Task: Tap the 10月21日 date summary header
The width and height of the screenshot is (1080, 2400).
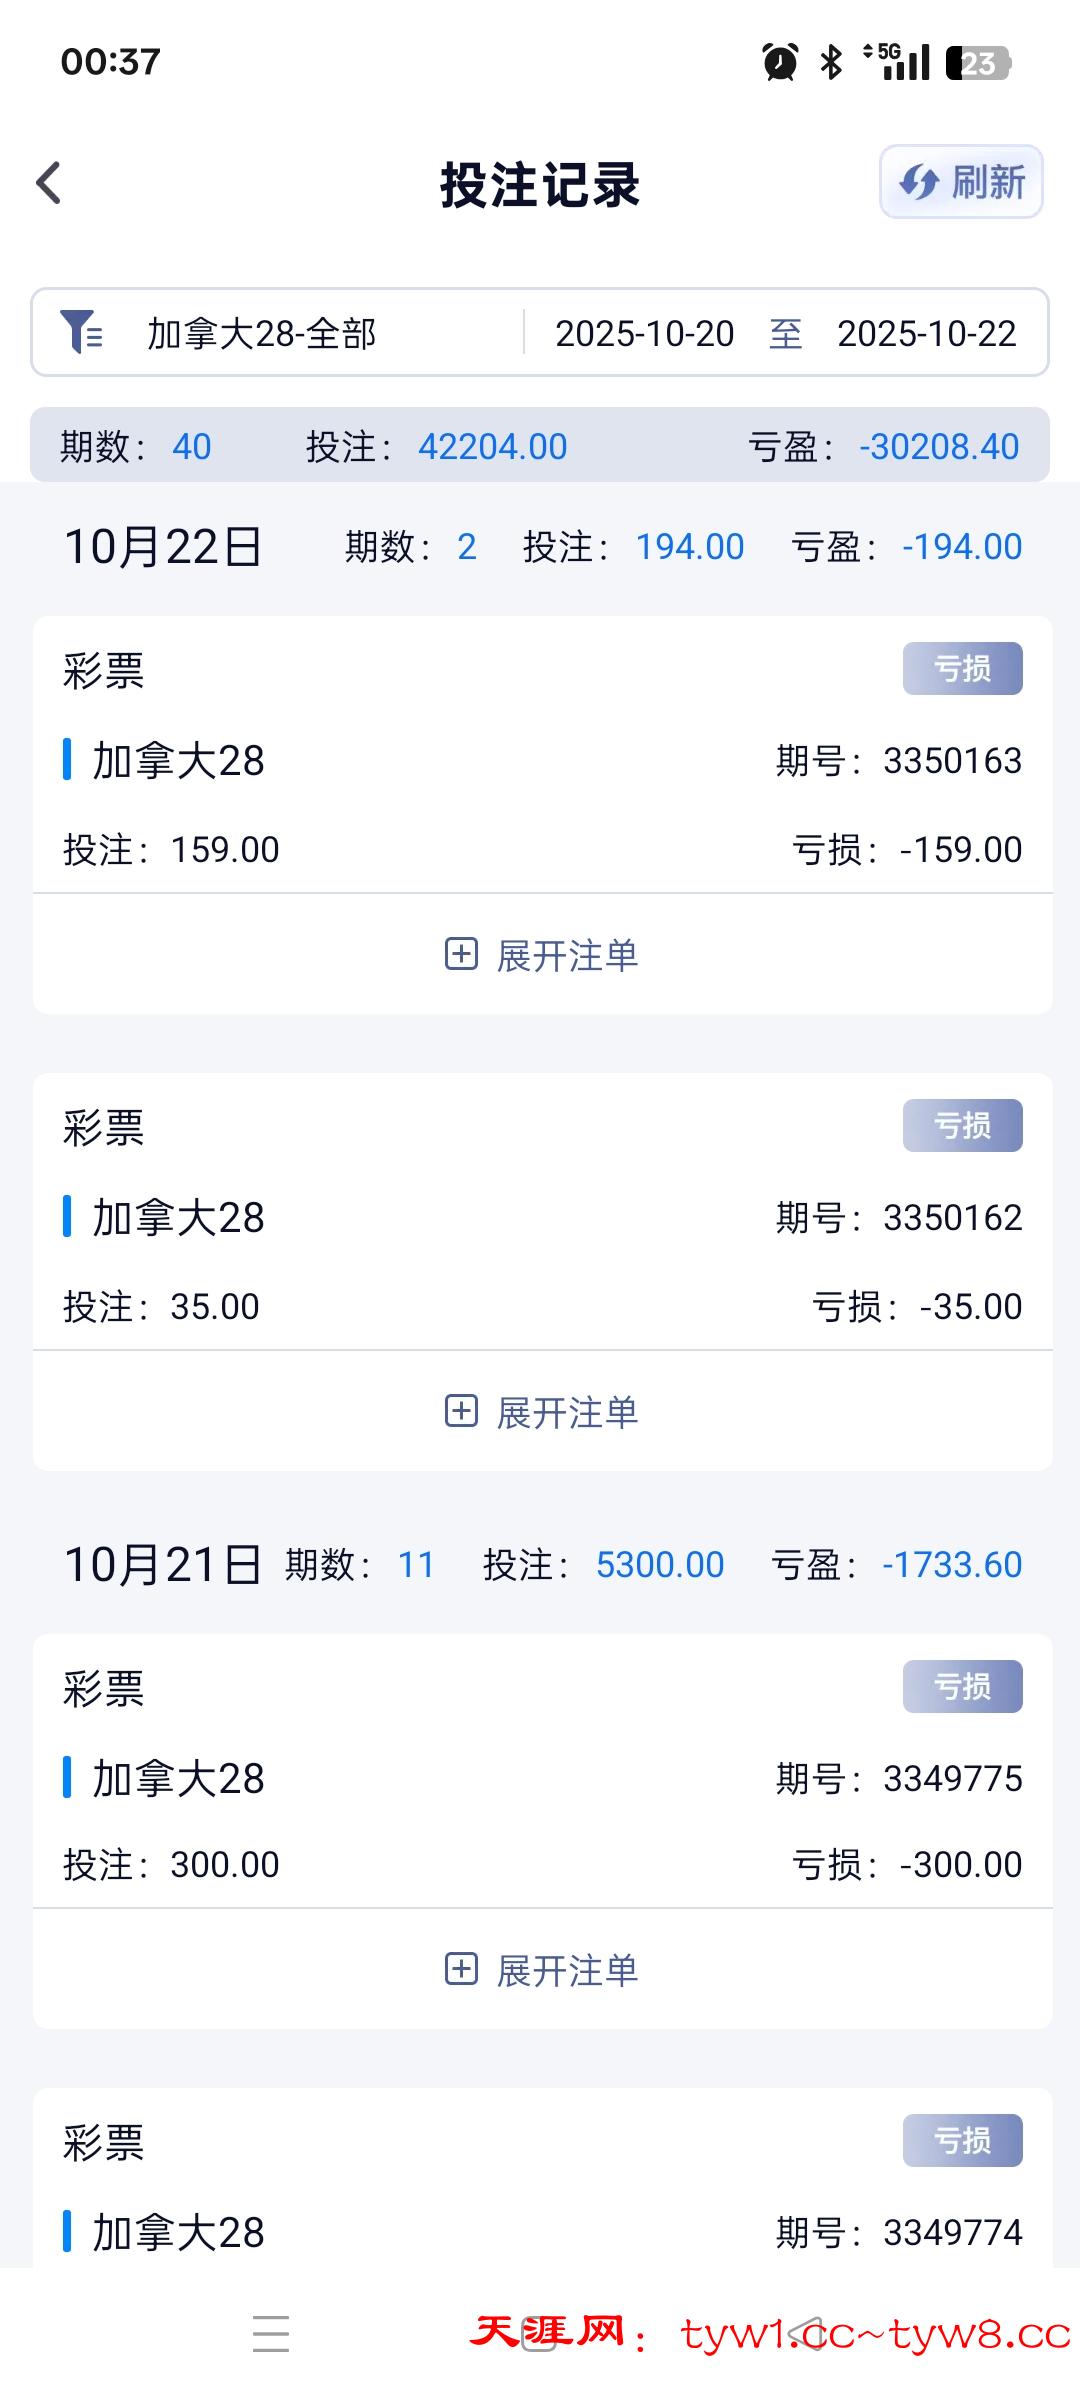Action: coord(163,1564)
